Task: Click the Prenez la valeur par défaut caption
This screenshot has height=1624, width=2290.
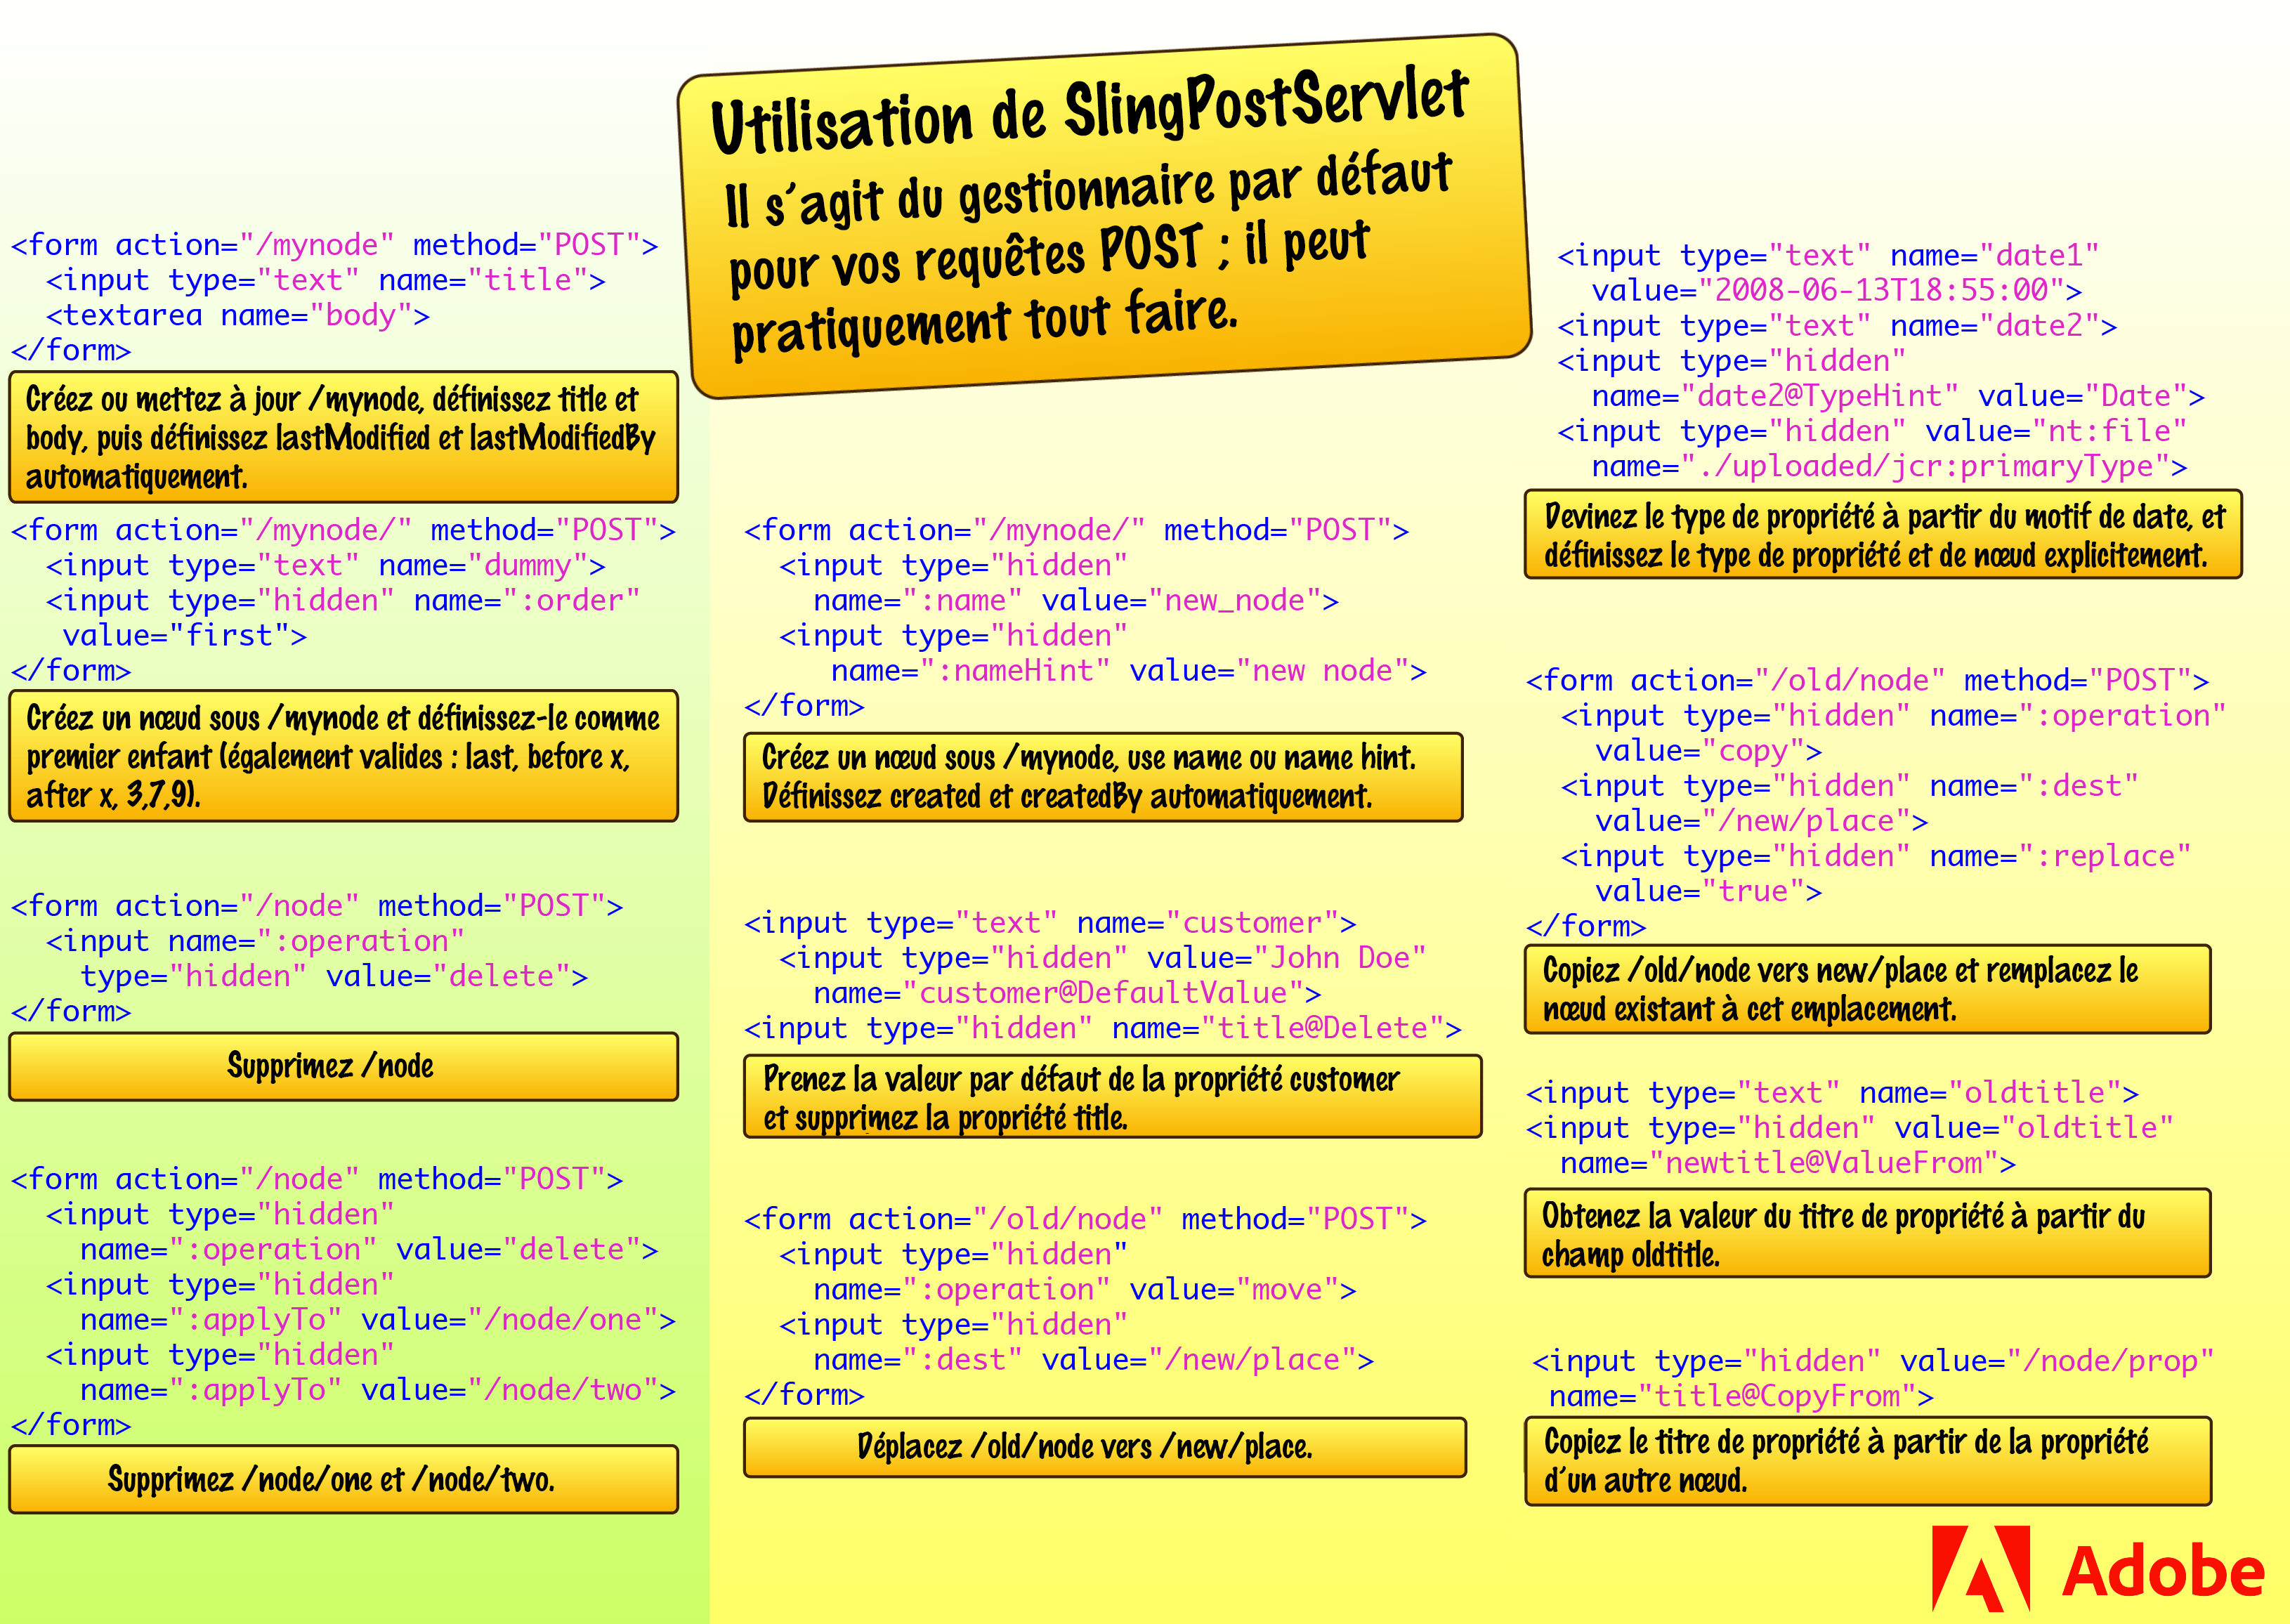Action: point(1111,1097)
